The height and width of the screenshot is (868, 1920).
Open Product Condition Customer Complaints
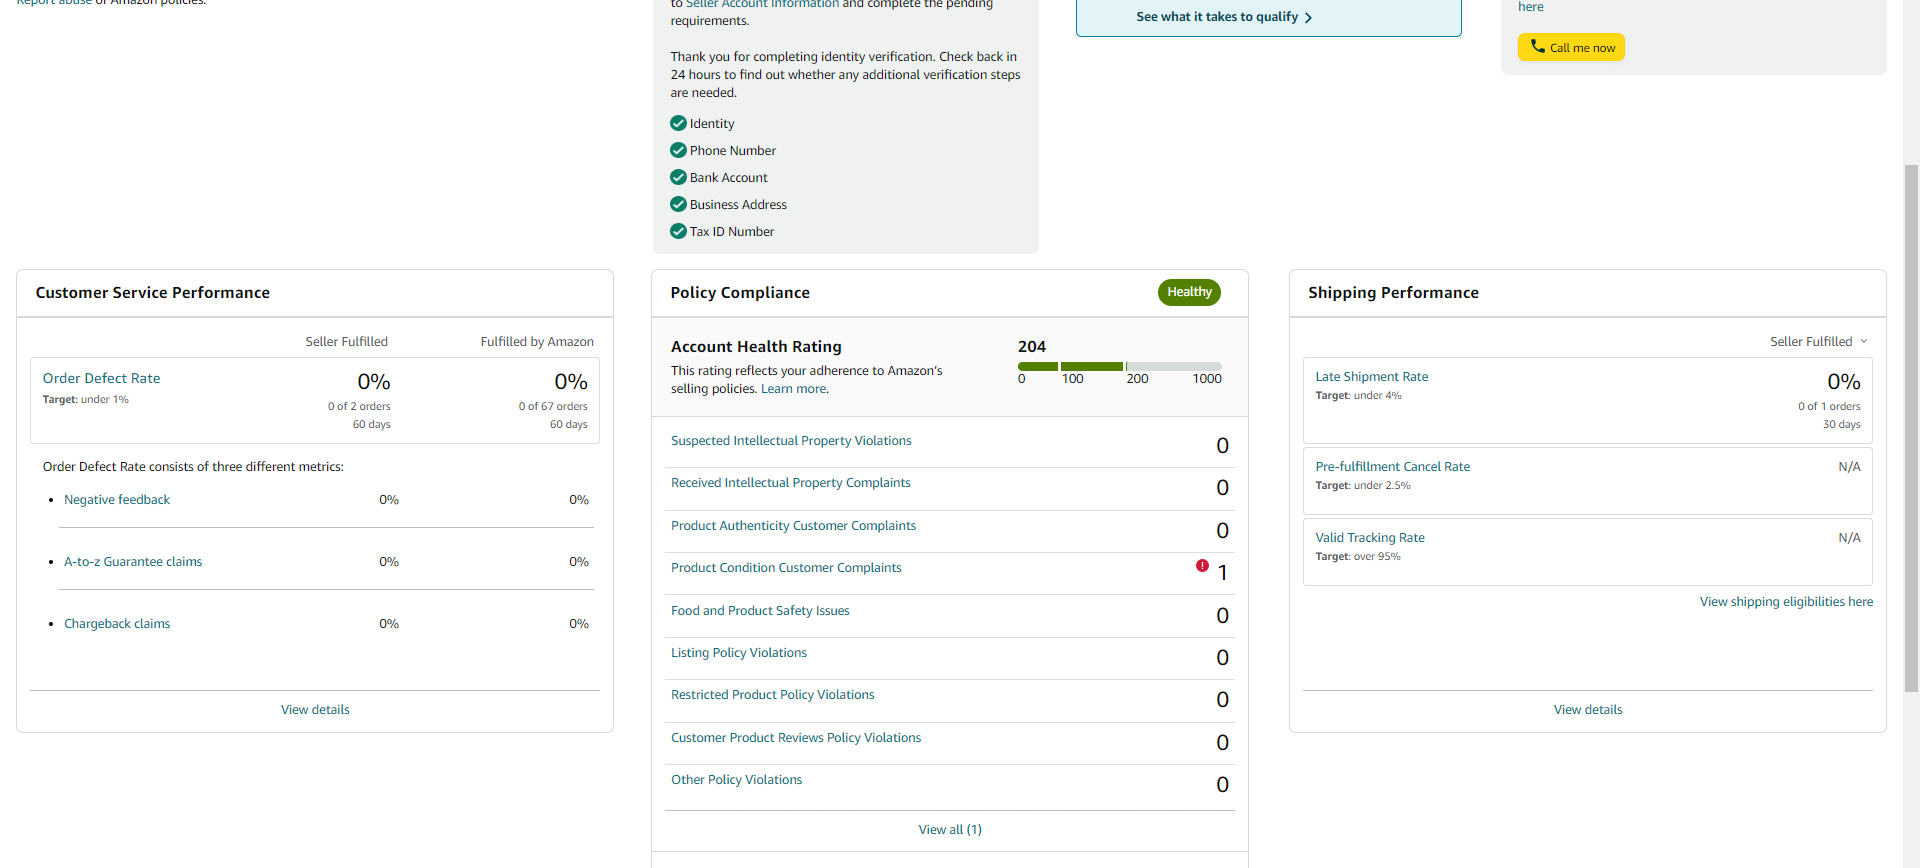pyautogui.click(x=786, y=568)
